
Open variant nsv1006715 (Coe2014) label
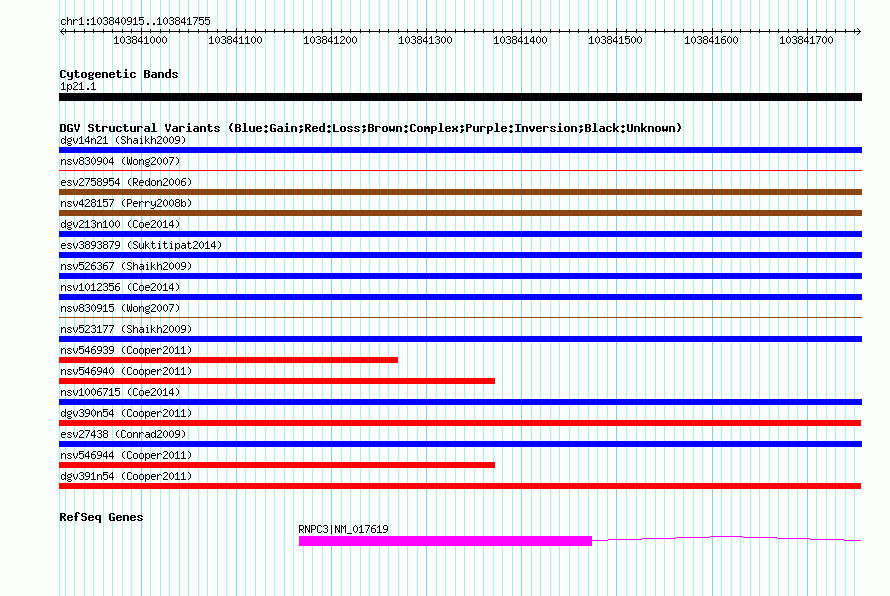(x=120, y=392)
